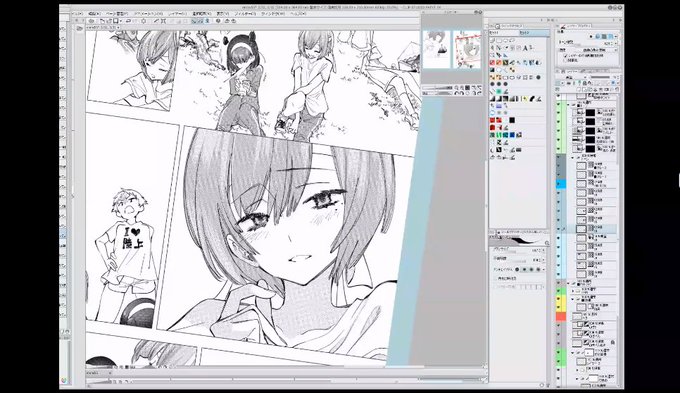Click the solid blue square icon in sub tool palette
The image size is (680, 393).
click(512, 135)
